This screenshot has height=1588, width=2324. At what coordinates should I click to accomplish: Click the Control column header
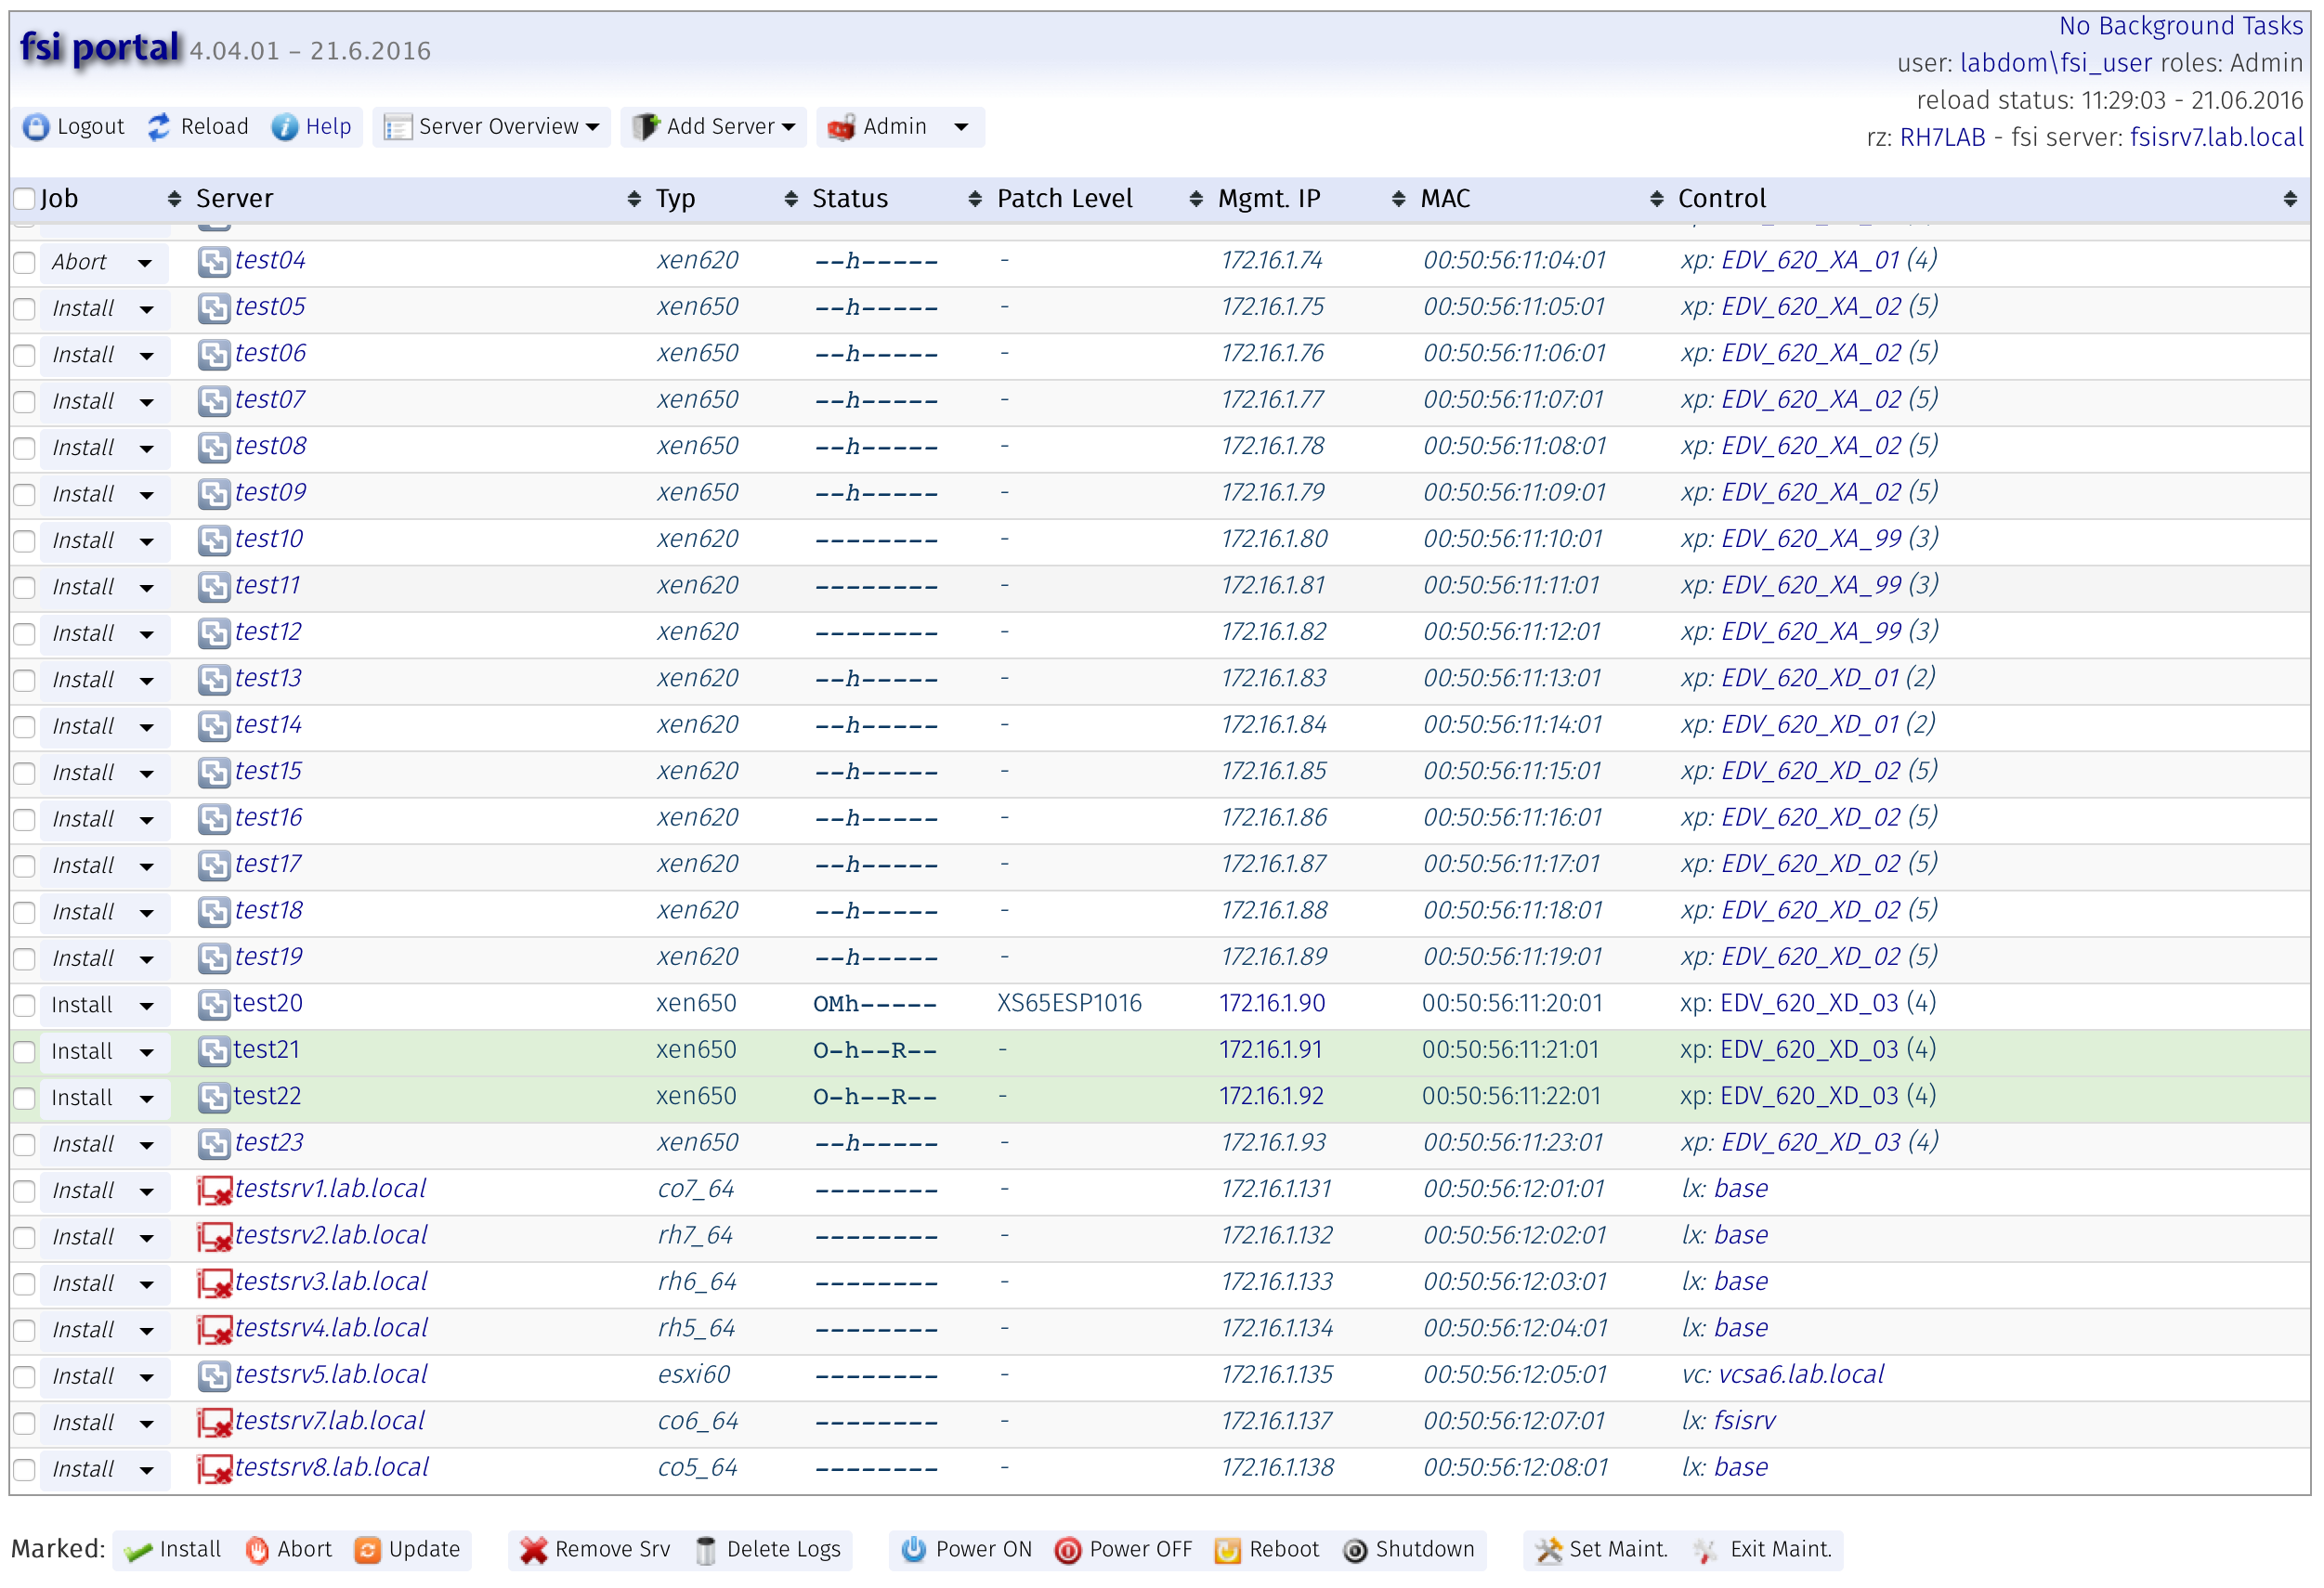pos(1722,199)
